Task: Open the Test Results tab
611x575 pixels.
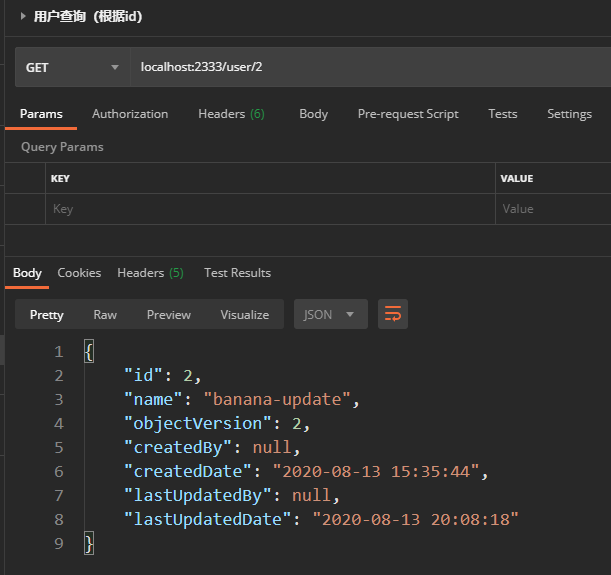Action: click(237, 272)
